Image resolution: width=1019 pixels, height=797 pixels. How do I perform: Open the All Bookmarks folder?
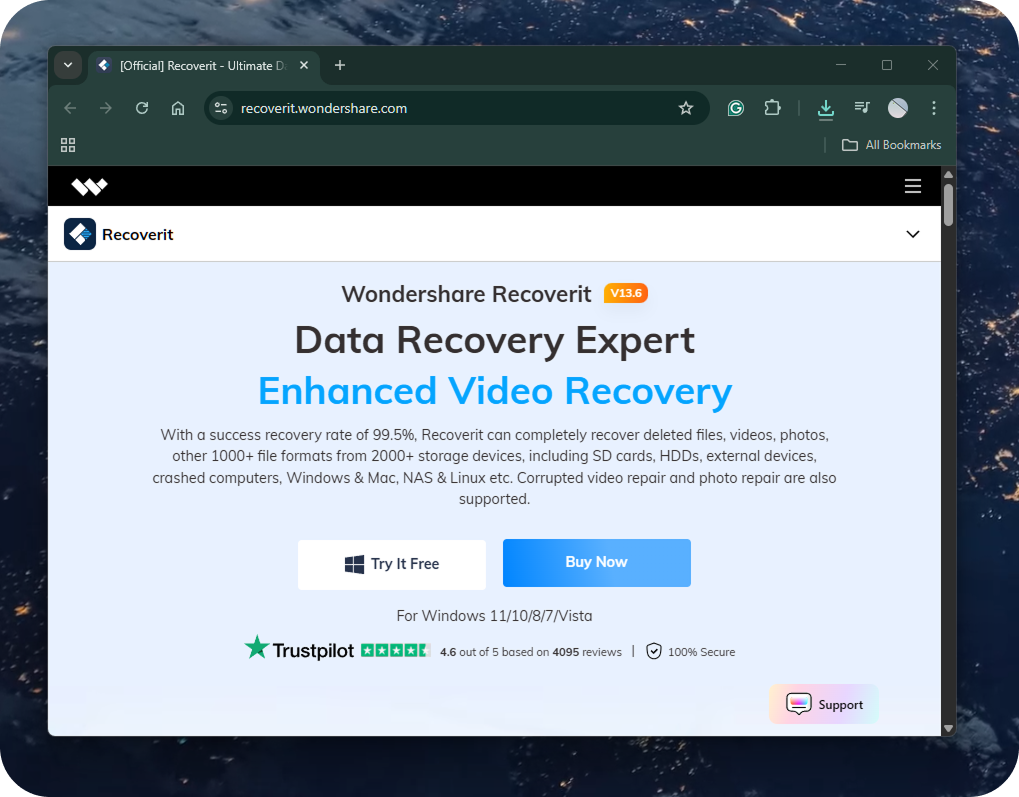coord(891,145)
